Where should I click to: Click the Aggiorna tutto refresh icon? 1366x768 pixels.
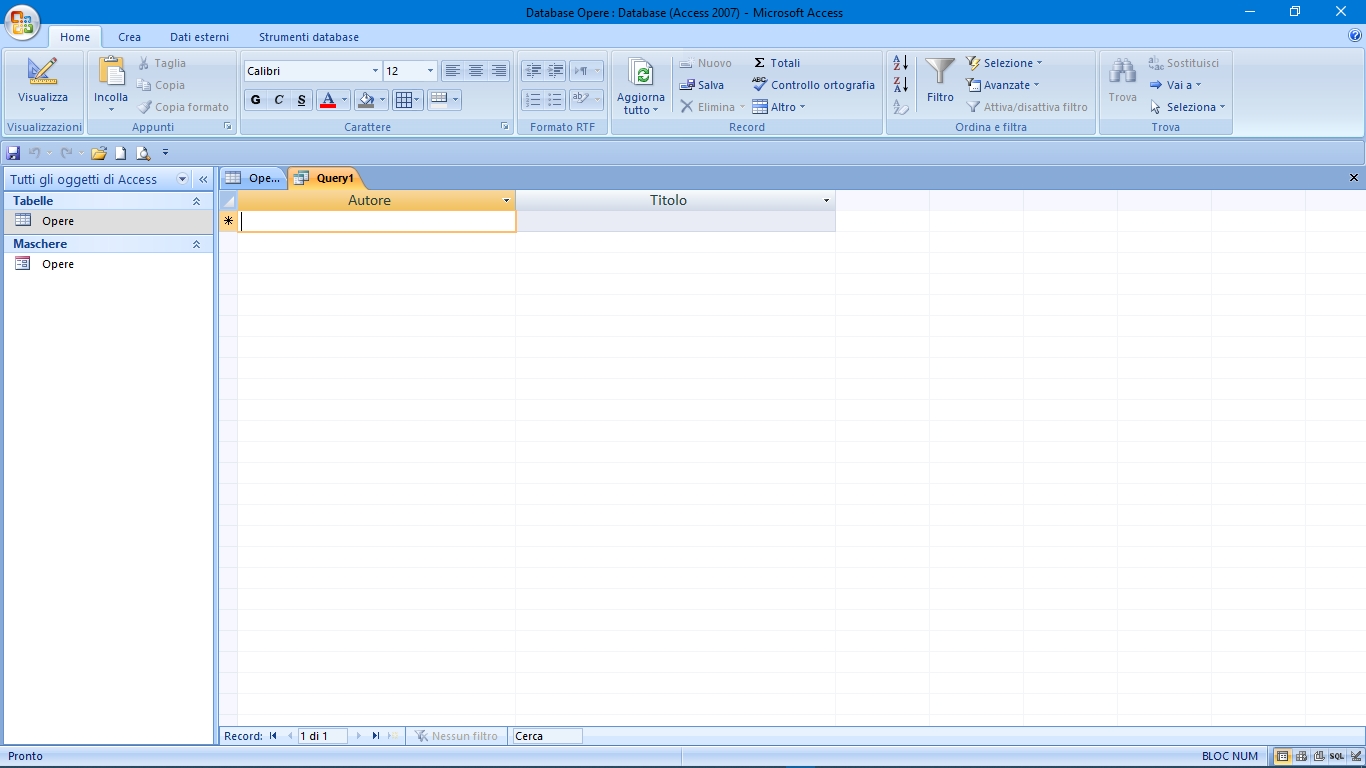tap(640, 74)
